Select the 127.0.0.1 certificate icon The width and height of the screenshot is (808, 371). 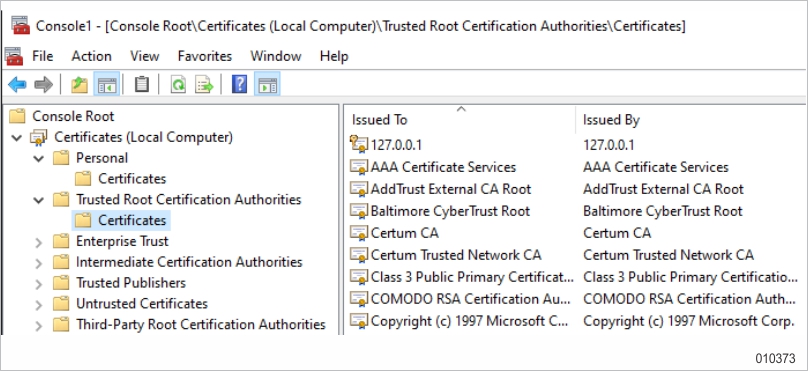pos(359,144)
